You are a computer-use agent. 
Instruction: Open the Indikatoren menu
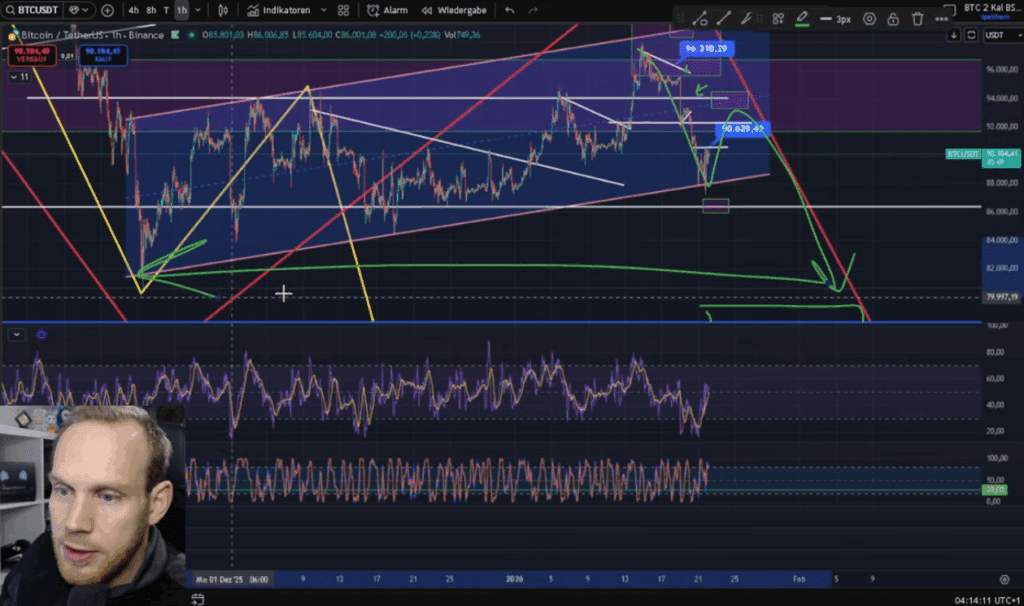(x=279, y=10)
